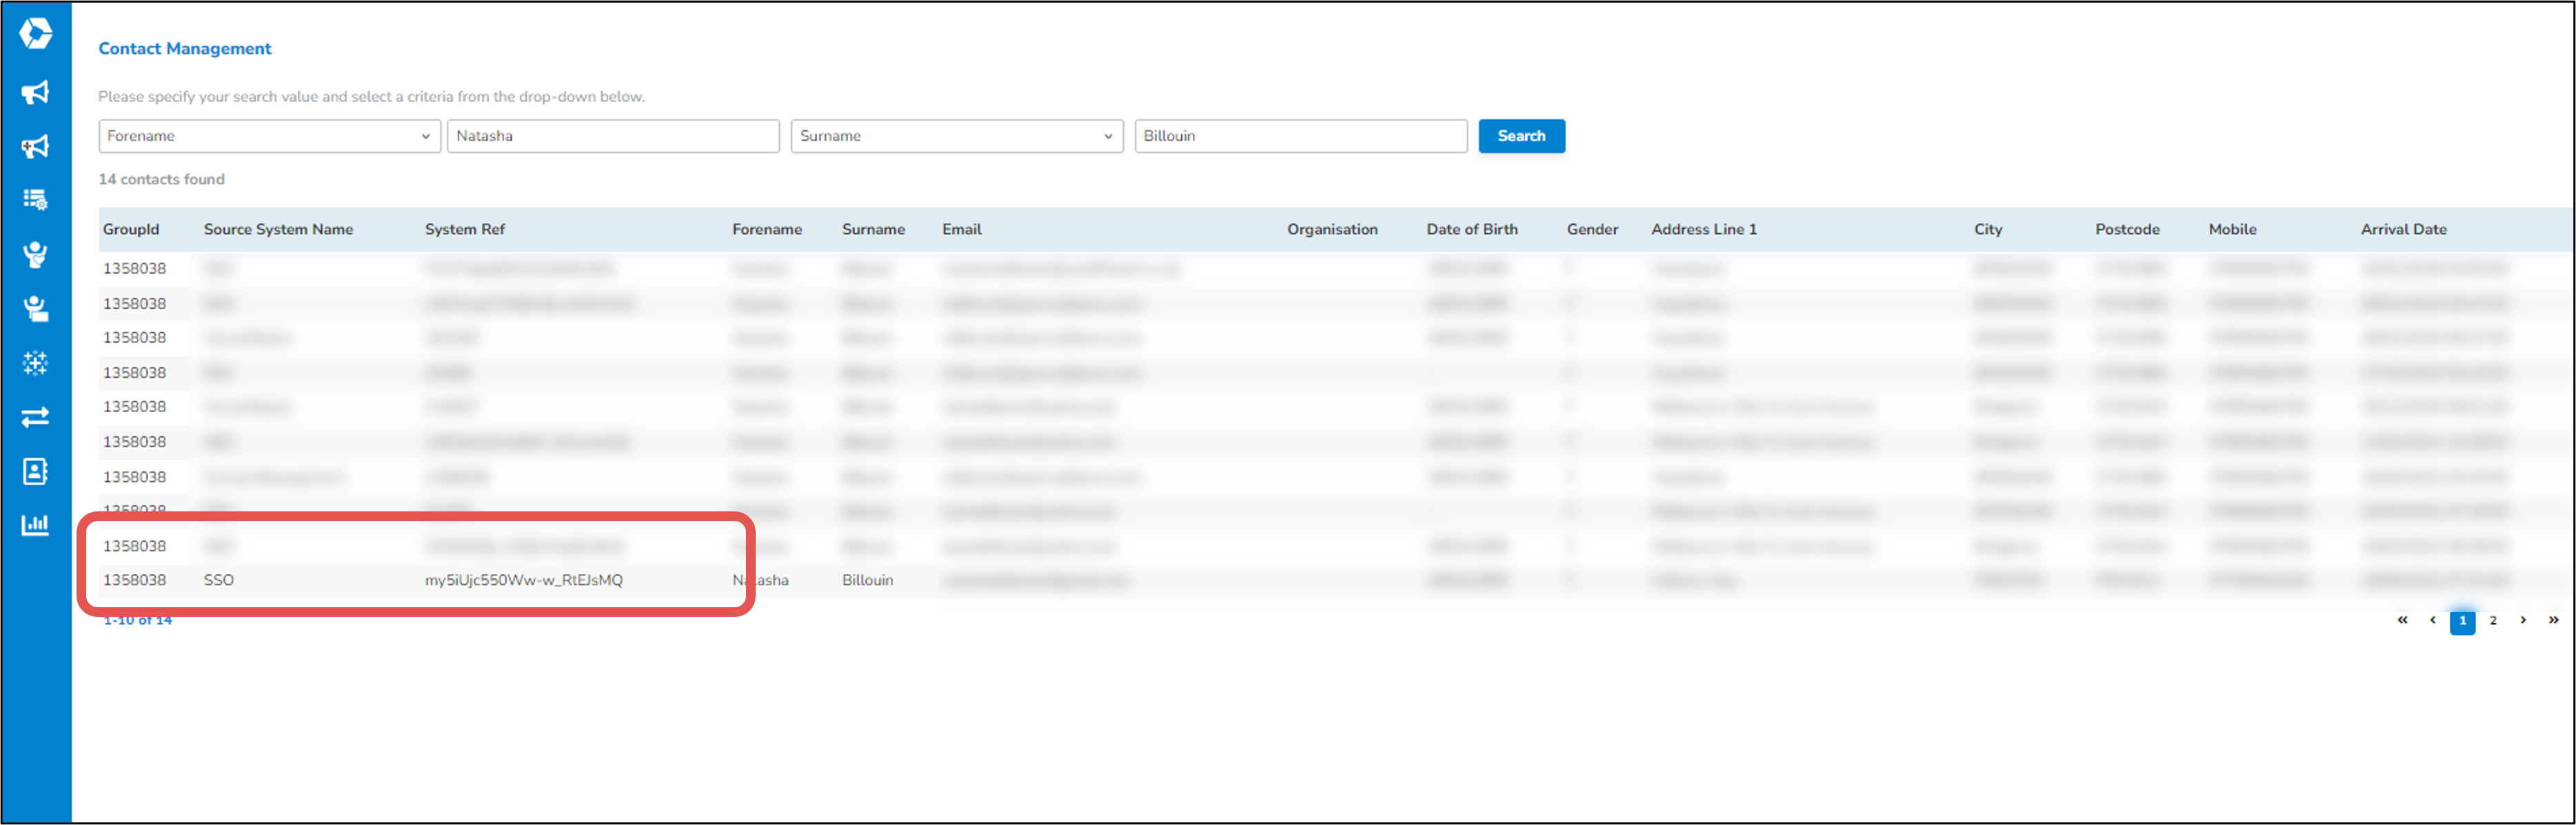Open the create campaign megaphone-plus icon

pyautogui.click(x=35, y=146)
